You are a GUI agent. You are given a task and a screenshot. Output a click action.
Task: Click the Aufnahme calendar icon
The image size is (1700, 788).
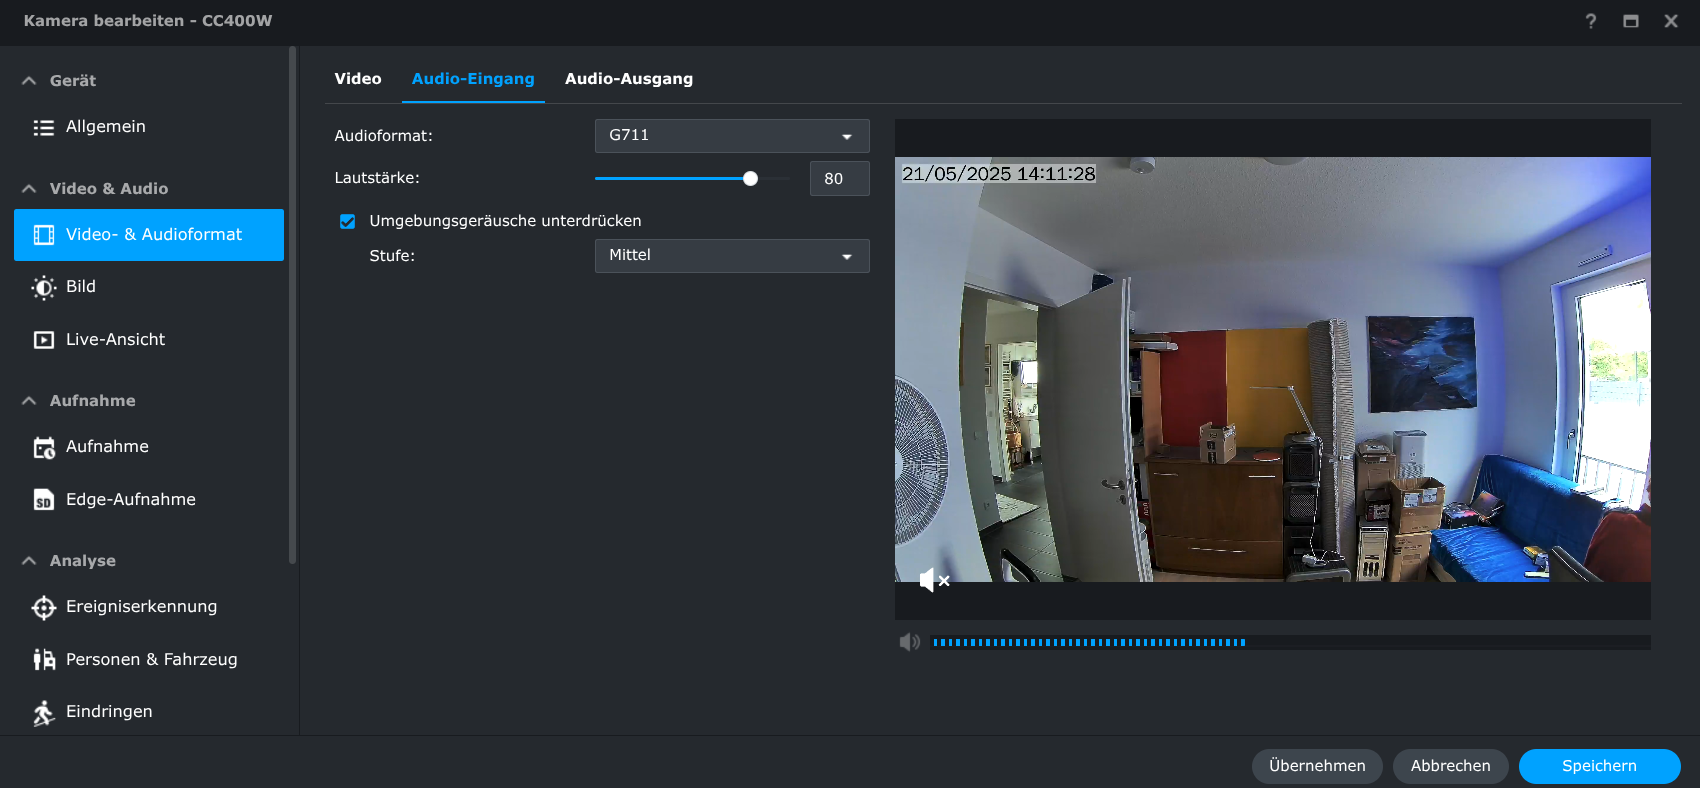(43, 447)
